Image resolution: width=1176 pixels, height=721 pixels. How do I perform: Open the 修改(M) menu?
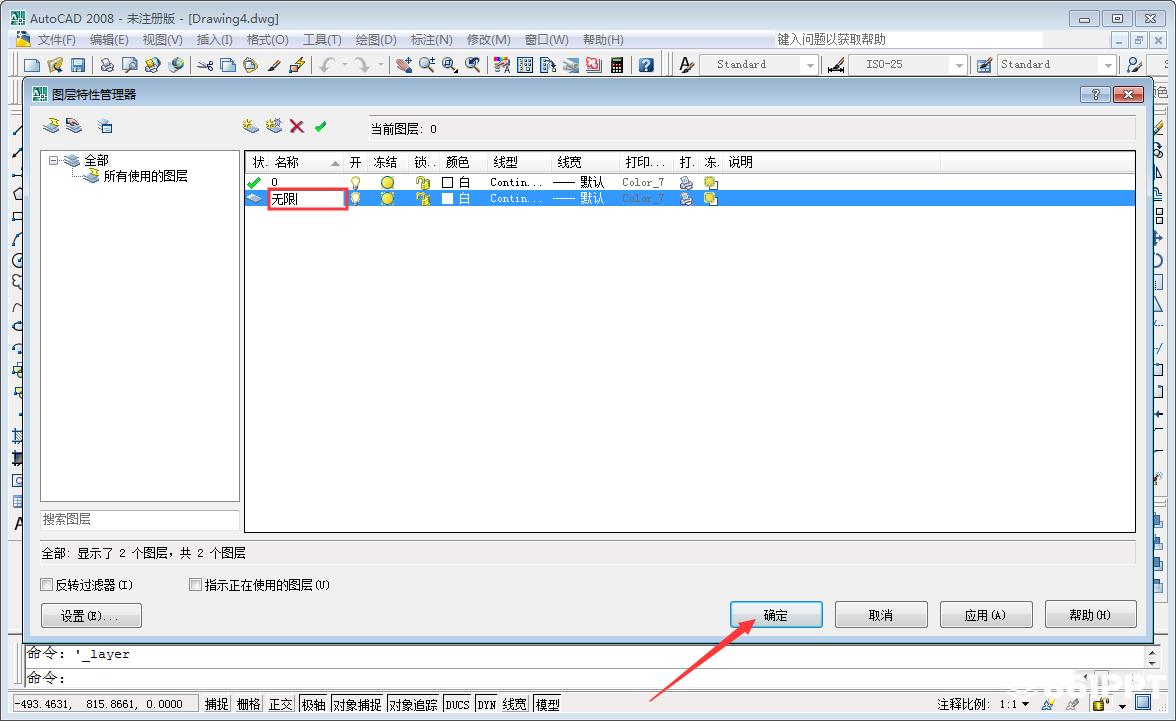tap(488, 39)
